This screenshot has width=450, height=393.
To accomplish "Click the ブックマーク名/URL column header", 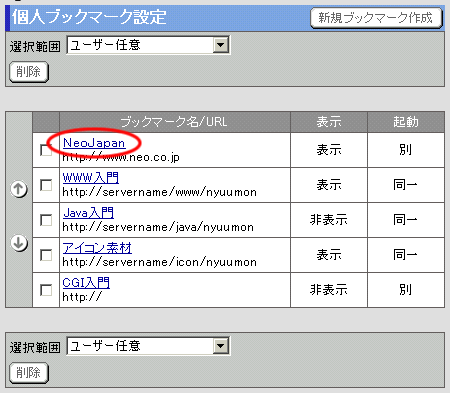I will click(x=174, y=122).
